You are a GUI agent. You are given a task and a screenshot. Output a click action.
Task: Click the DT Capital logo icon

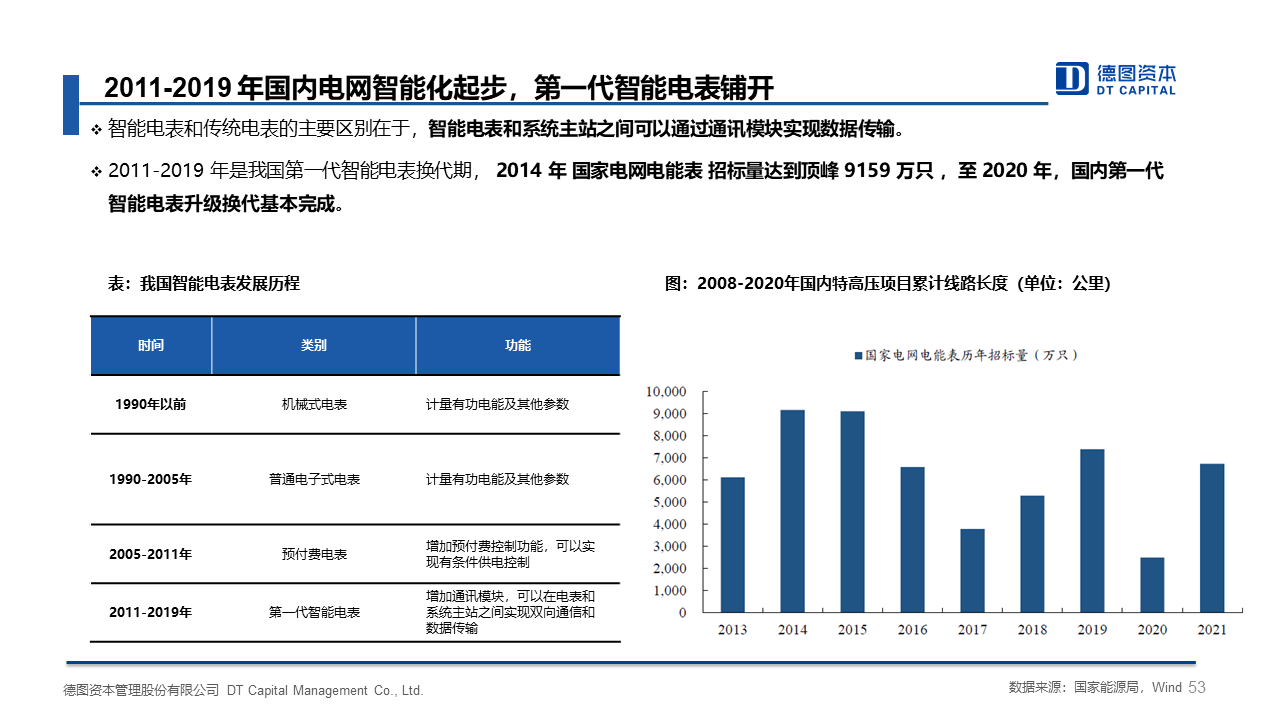1072,78
